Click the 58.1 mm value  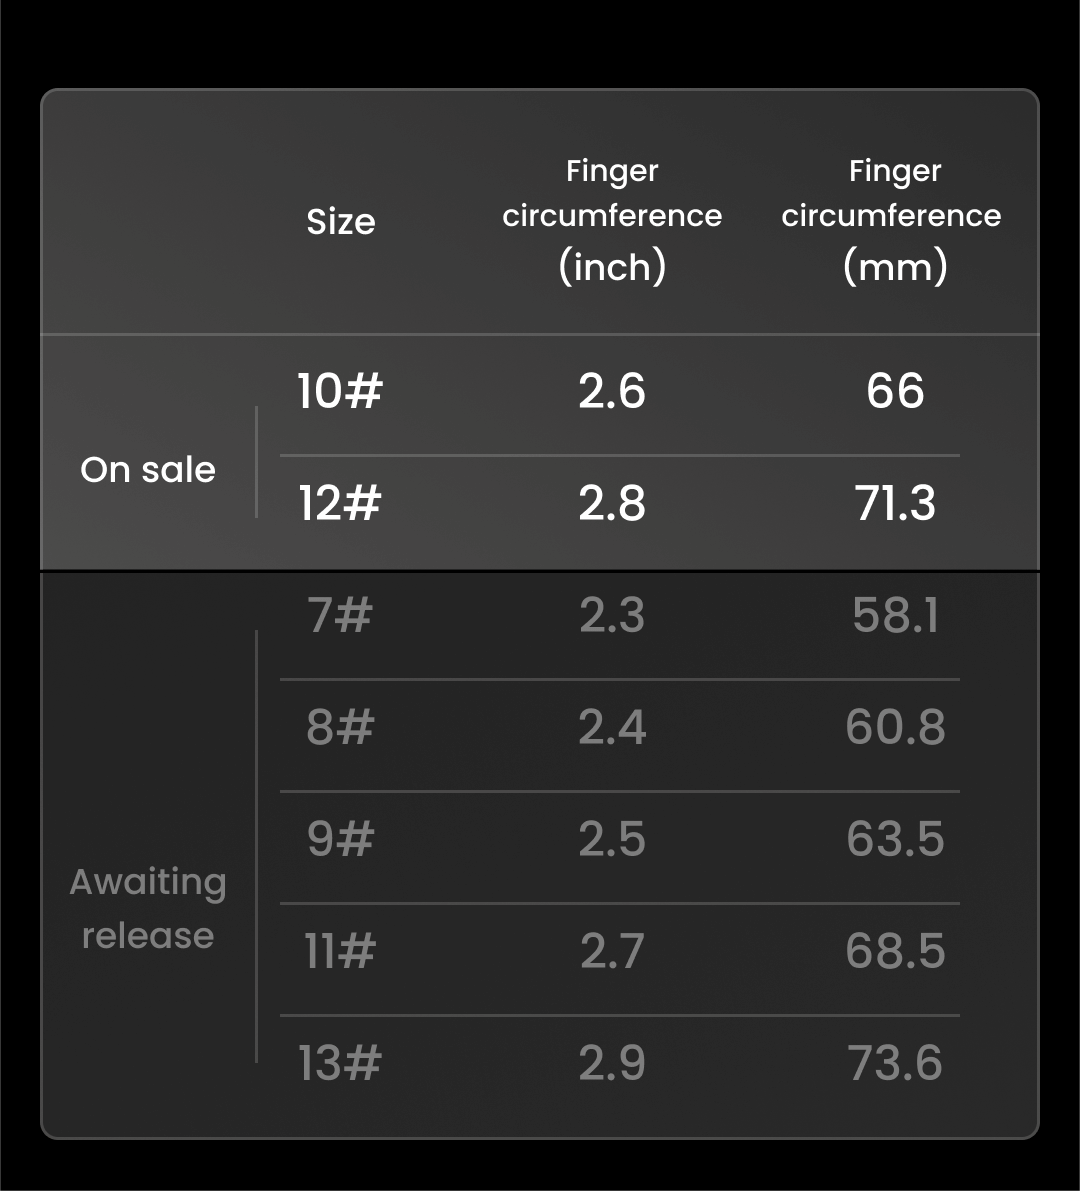[895, 614]
